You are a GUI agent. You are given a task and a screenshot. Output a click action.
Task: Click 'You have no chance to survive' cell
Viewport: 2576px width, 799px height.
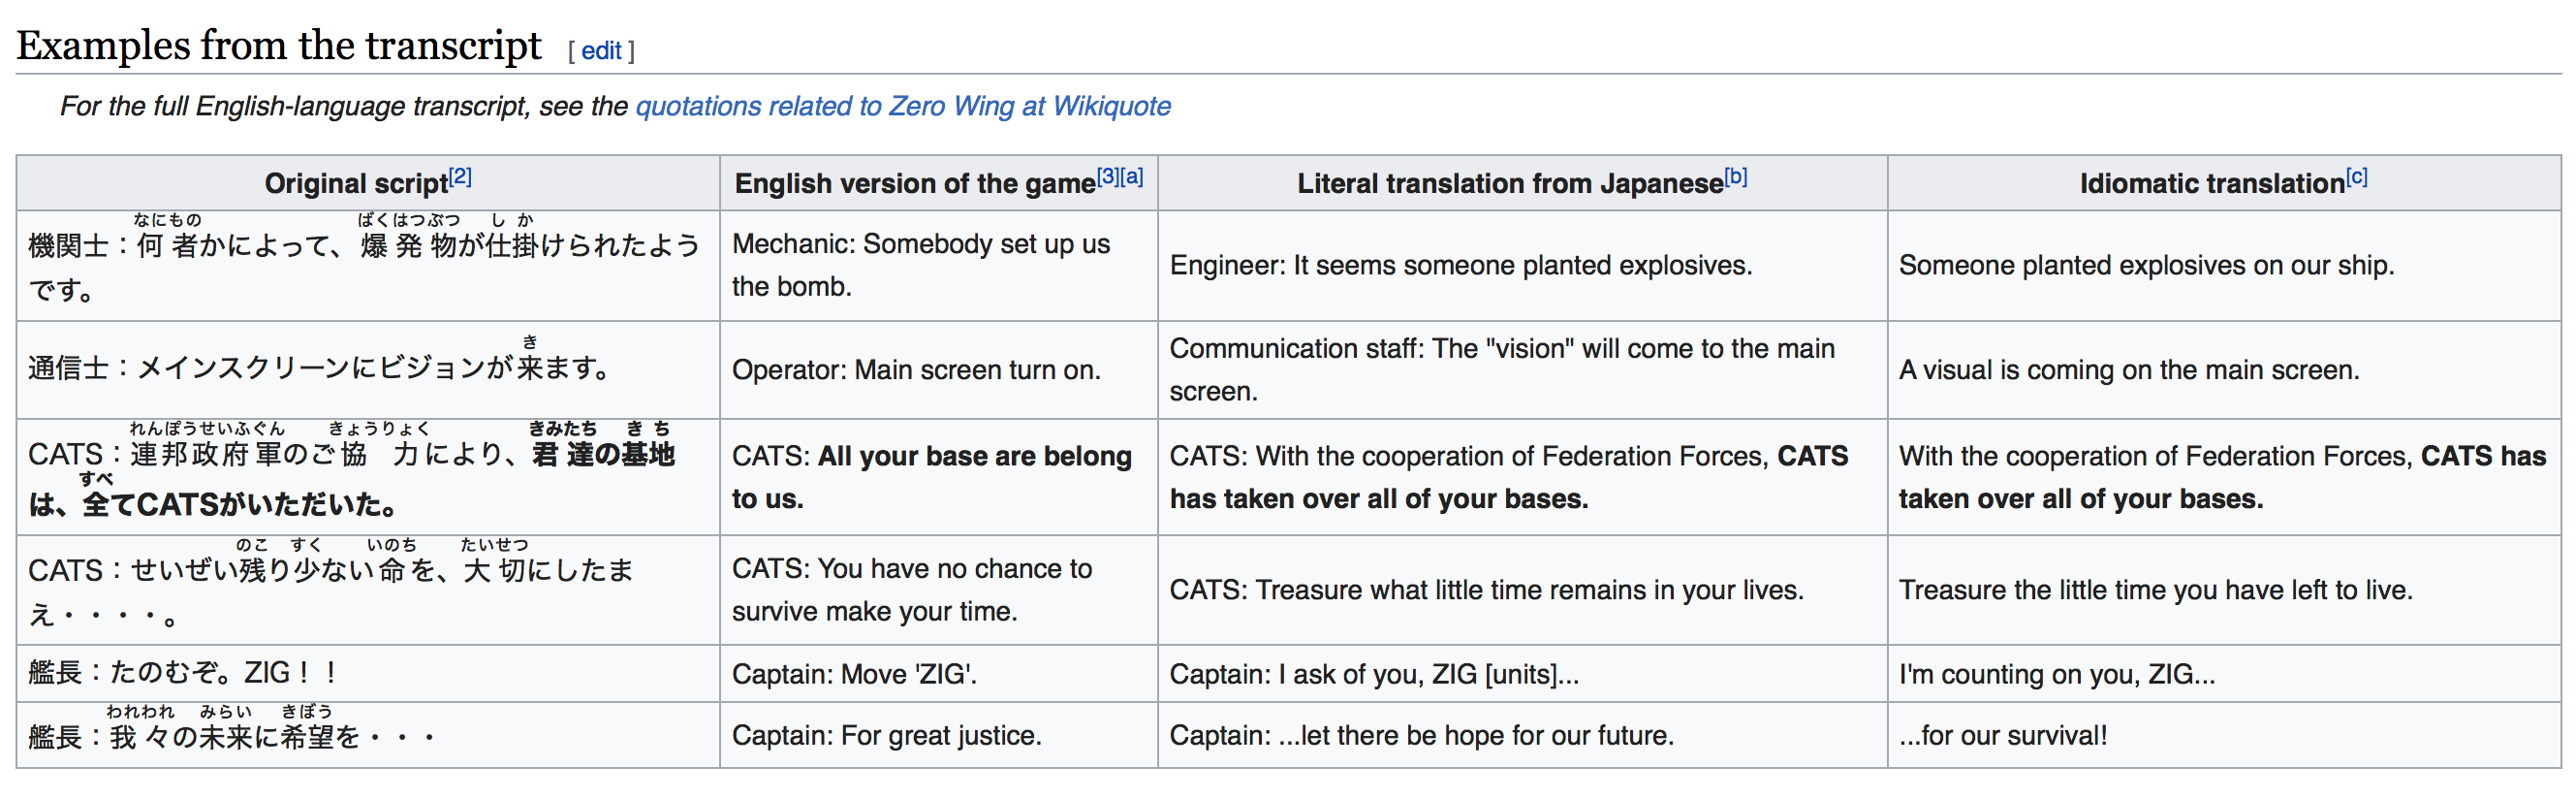pos(911,590)
